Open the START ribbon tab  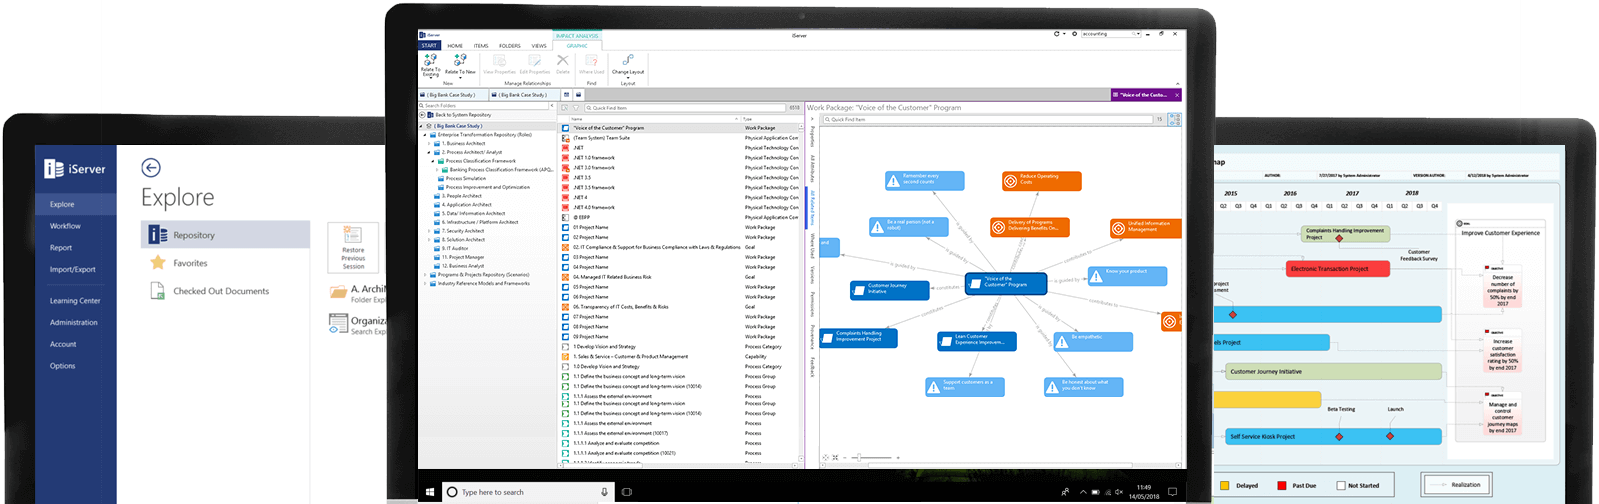[x=429, y=45]
